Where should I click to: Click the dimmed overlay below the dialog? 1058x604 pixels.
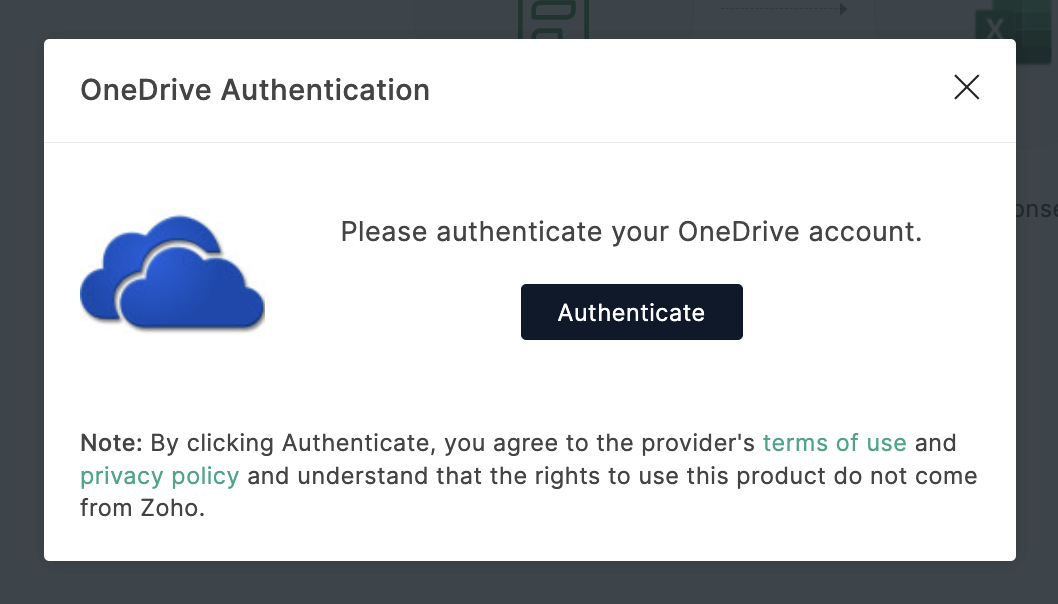529,583
